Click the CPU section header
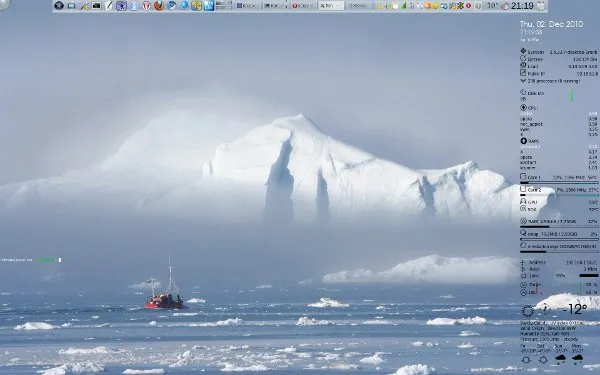This screenshot has height=375, width=600. coord(528,108)
